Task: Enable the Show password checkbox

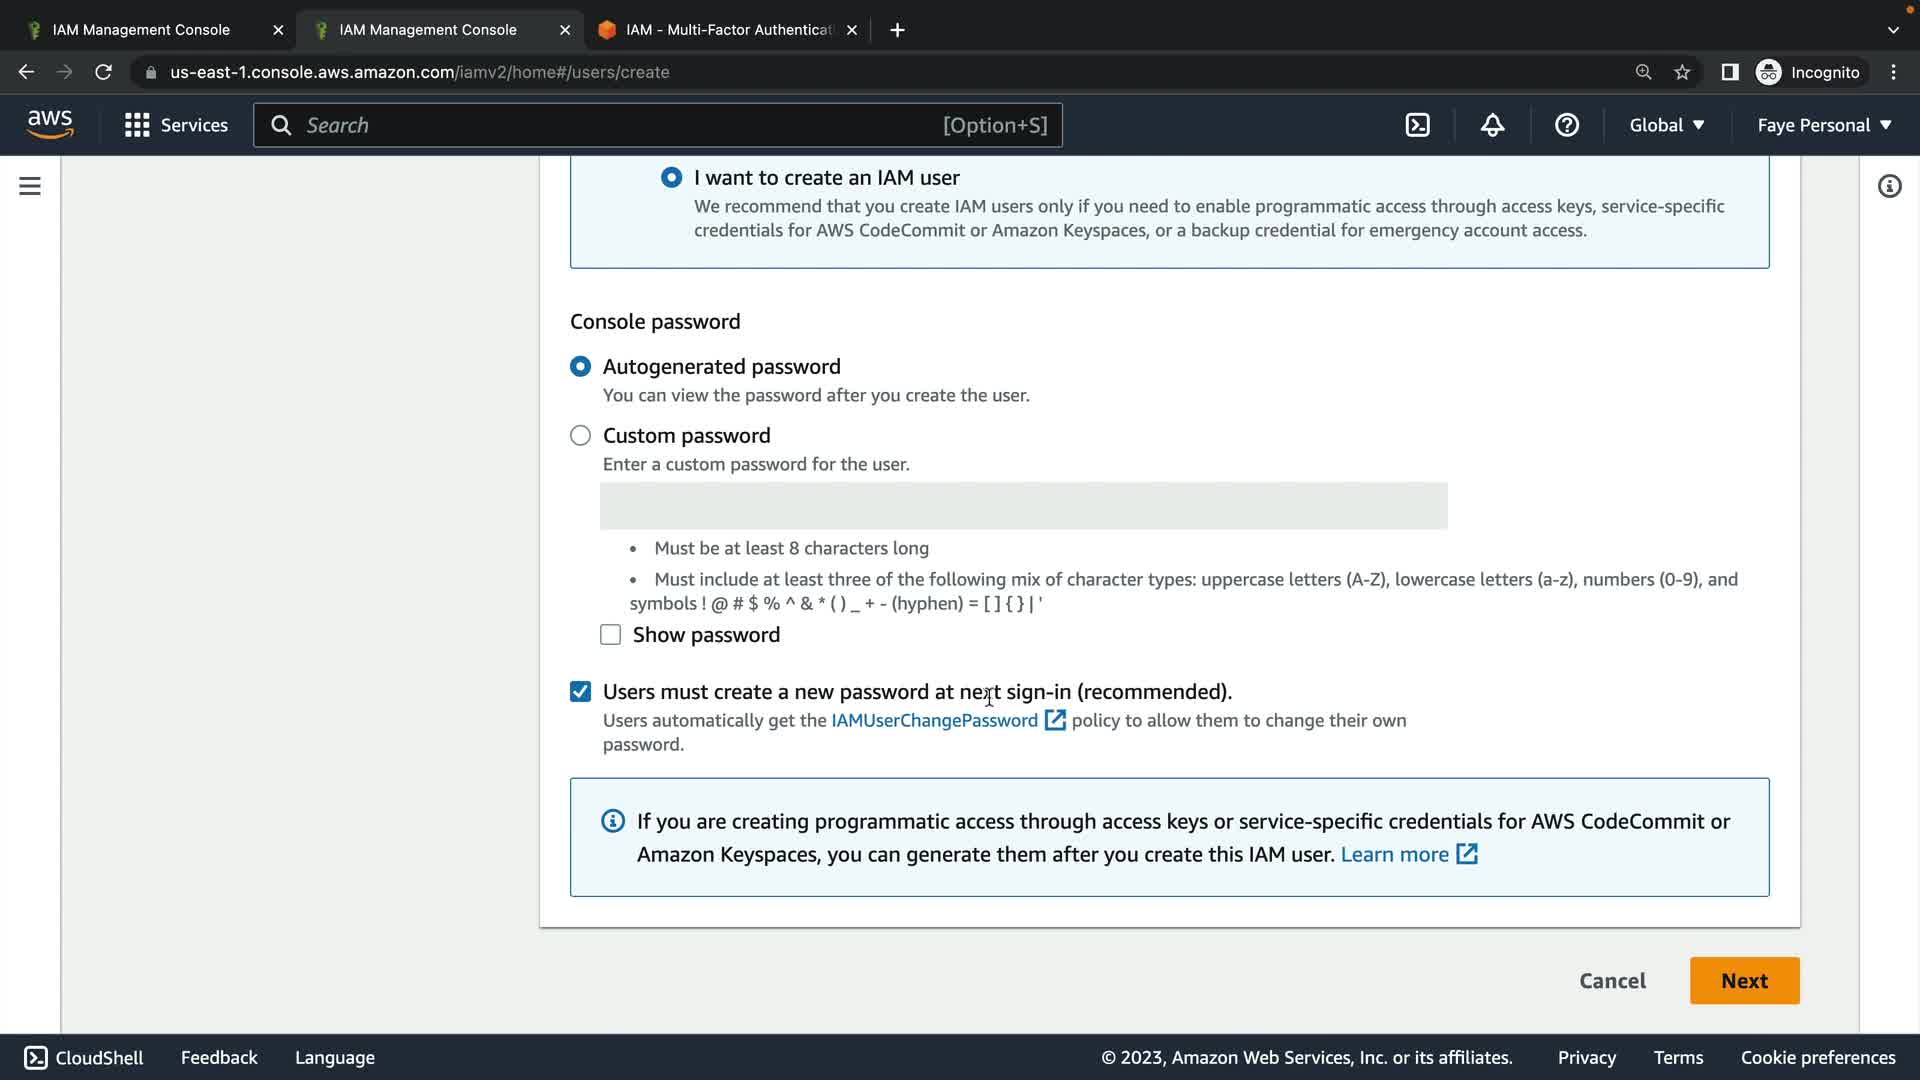Action: (610, 635)
